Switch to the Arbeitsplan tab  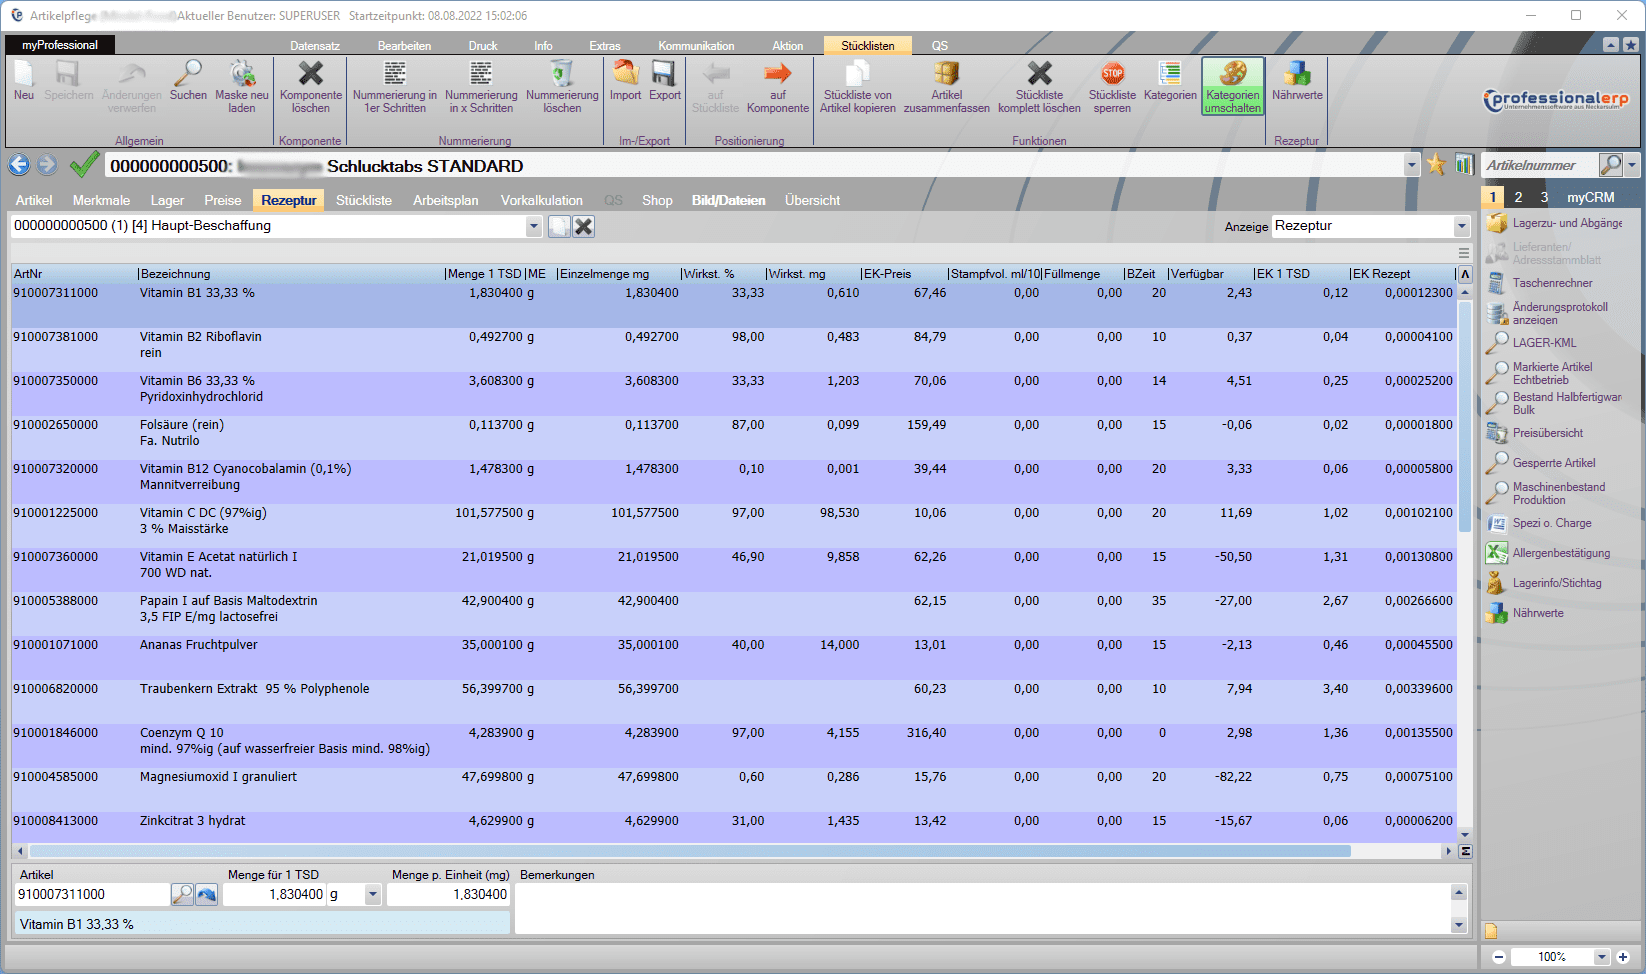pyautogui.click(x=446, y=200)
